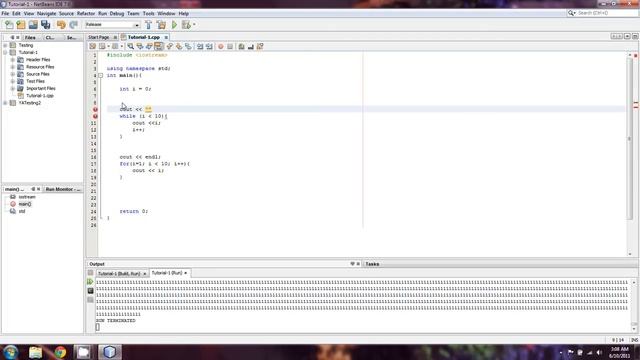Collapse the Tutorial-1 project node

pos(5,53)
